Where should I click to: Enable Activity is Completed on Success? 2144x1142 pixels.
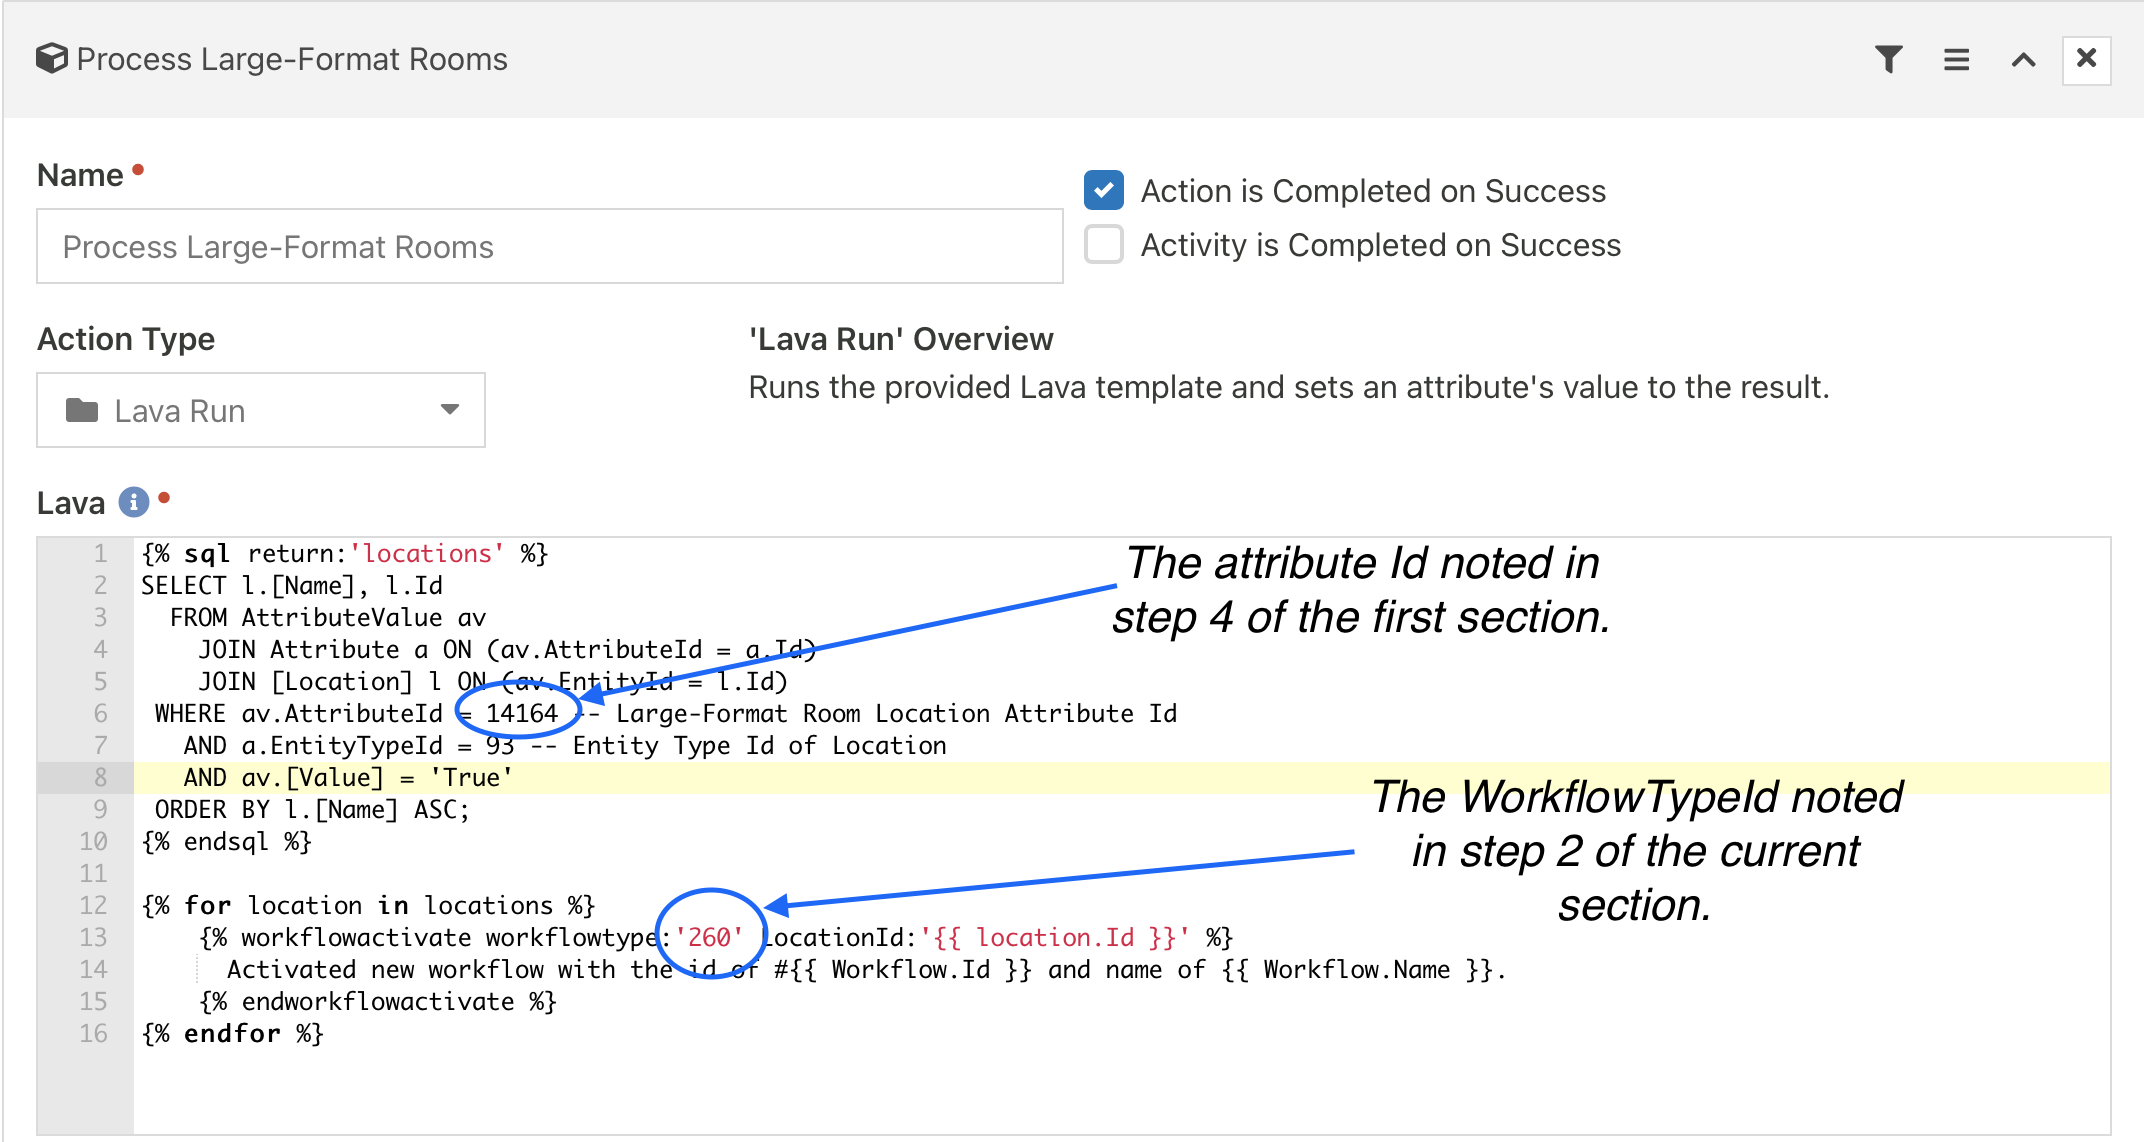1104,244
